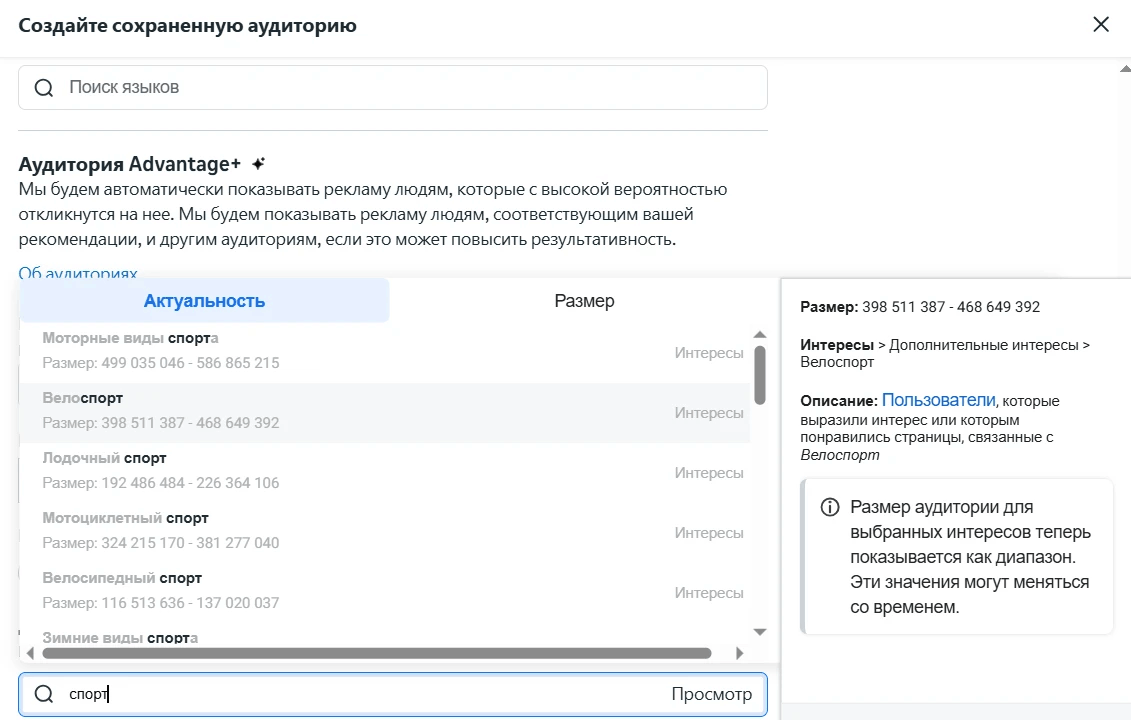Switch to the Размер tab
The image size is (1131, 720).
click(584, 300)
